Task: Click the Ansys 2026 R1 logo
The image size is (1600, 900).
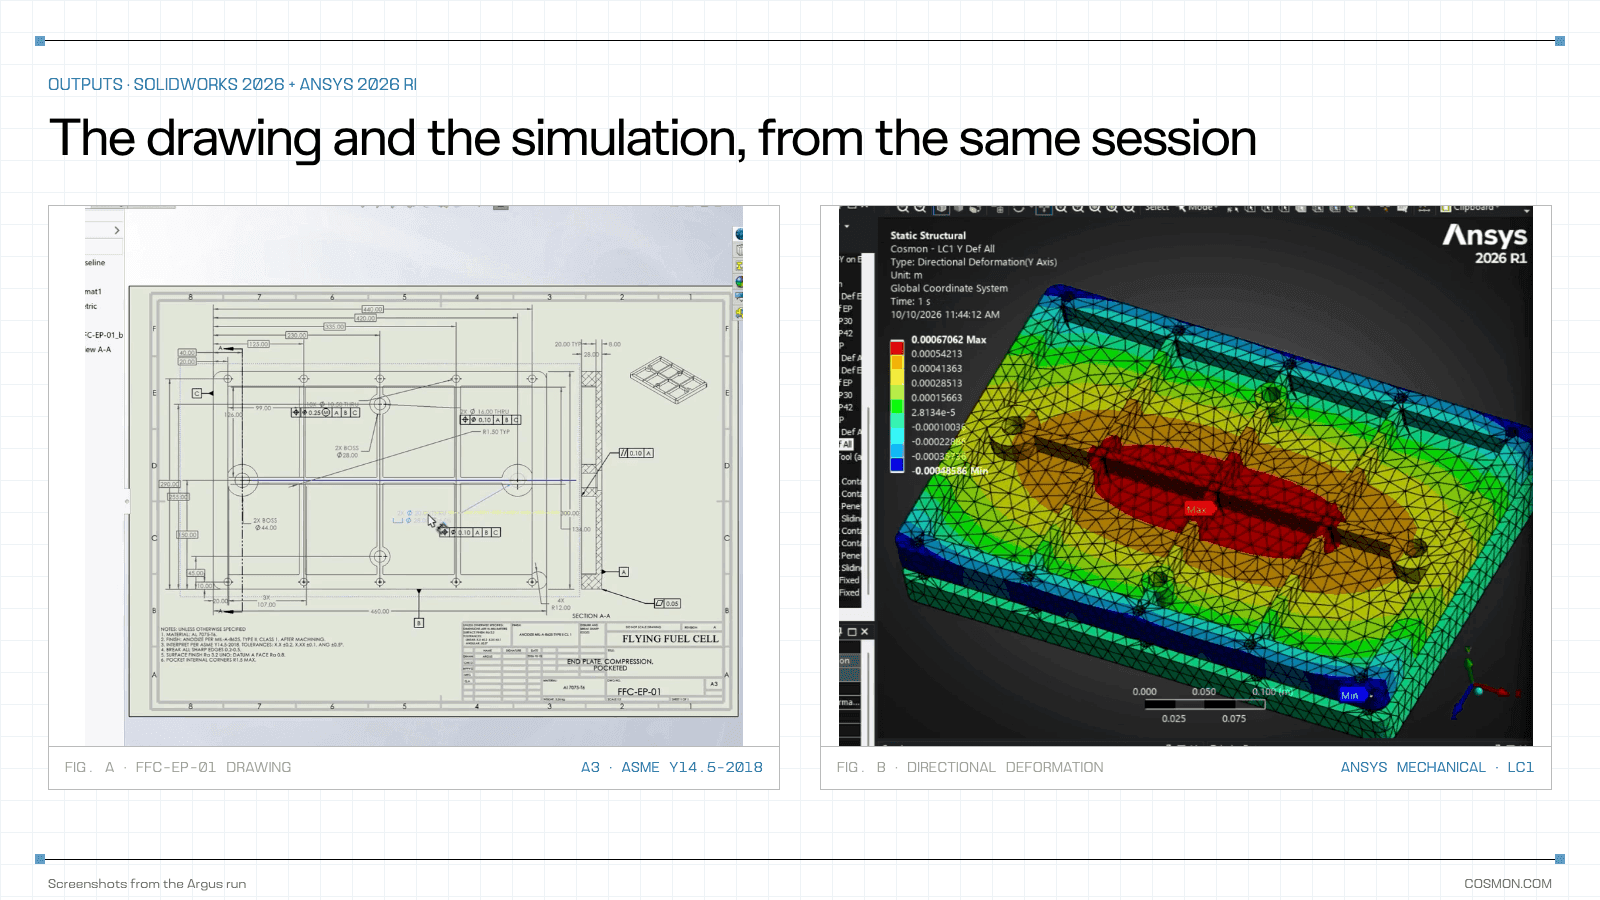Action: coord(1485,243)
